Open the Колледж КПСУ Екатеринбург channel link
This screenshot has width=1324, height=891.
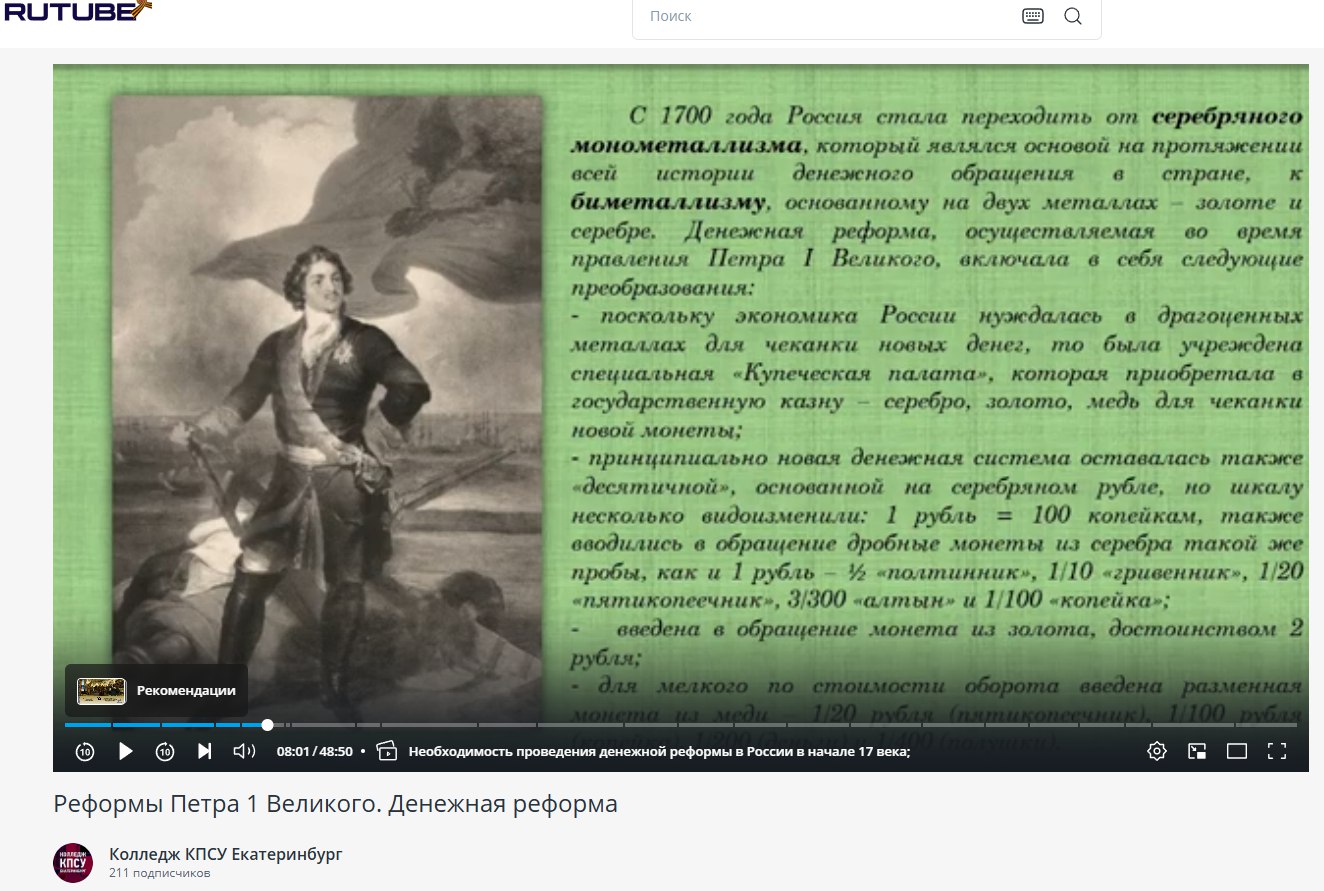(x=225, y=854)
